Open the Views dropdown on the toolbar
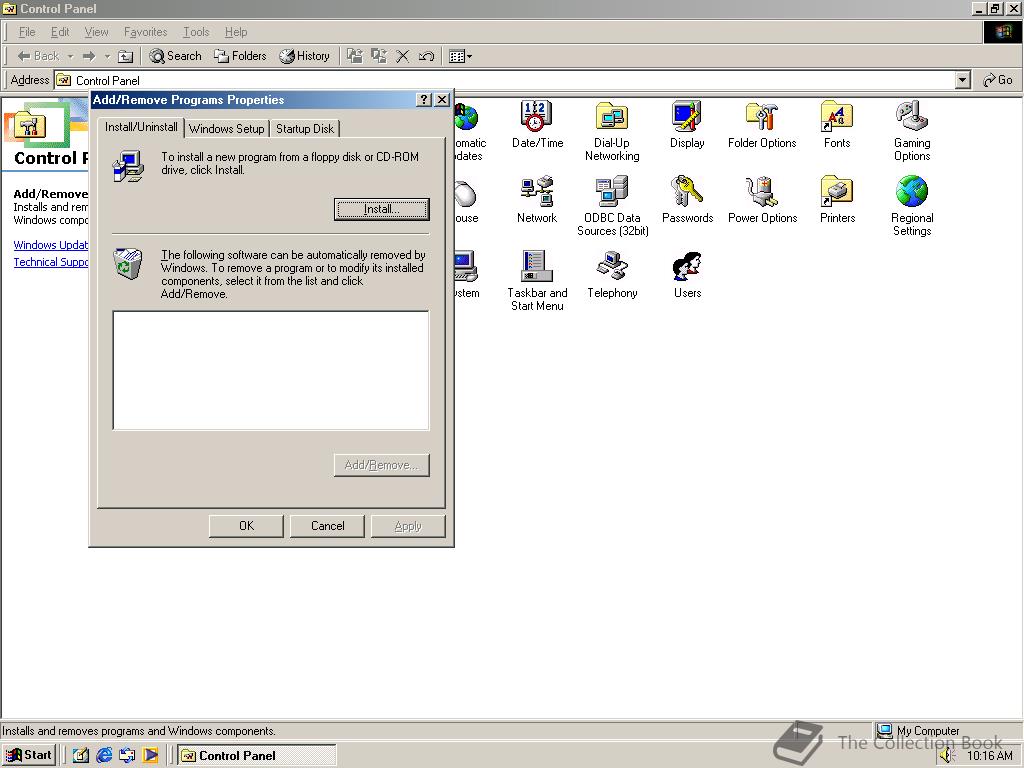This screenshot has height=768, width=1024. pos(468,56)
